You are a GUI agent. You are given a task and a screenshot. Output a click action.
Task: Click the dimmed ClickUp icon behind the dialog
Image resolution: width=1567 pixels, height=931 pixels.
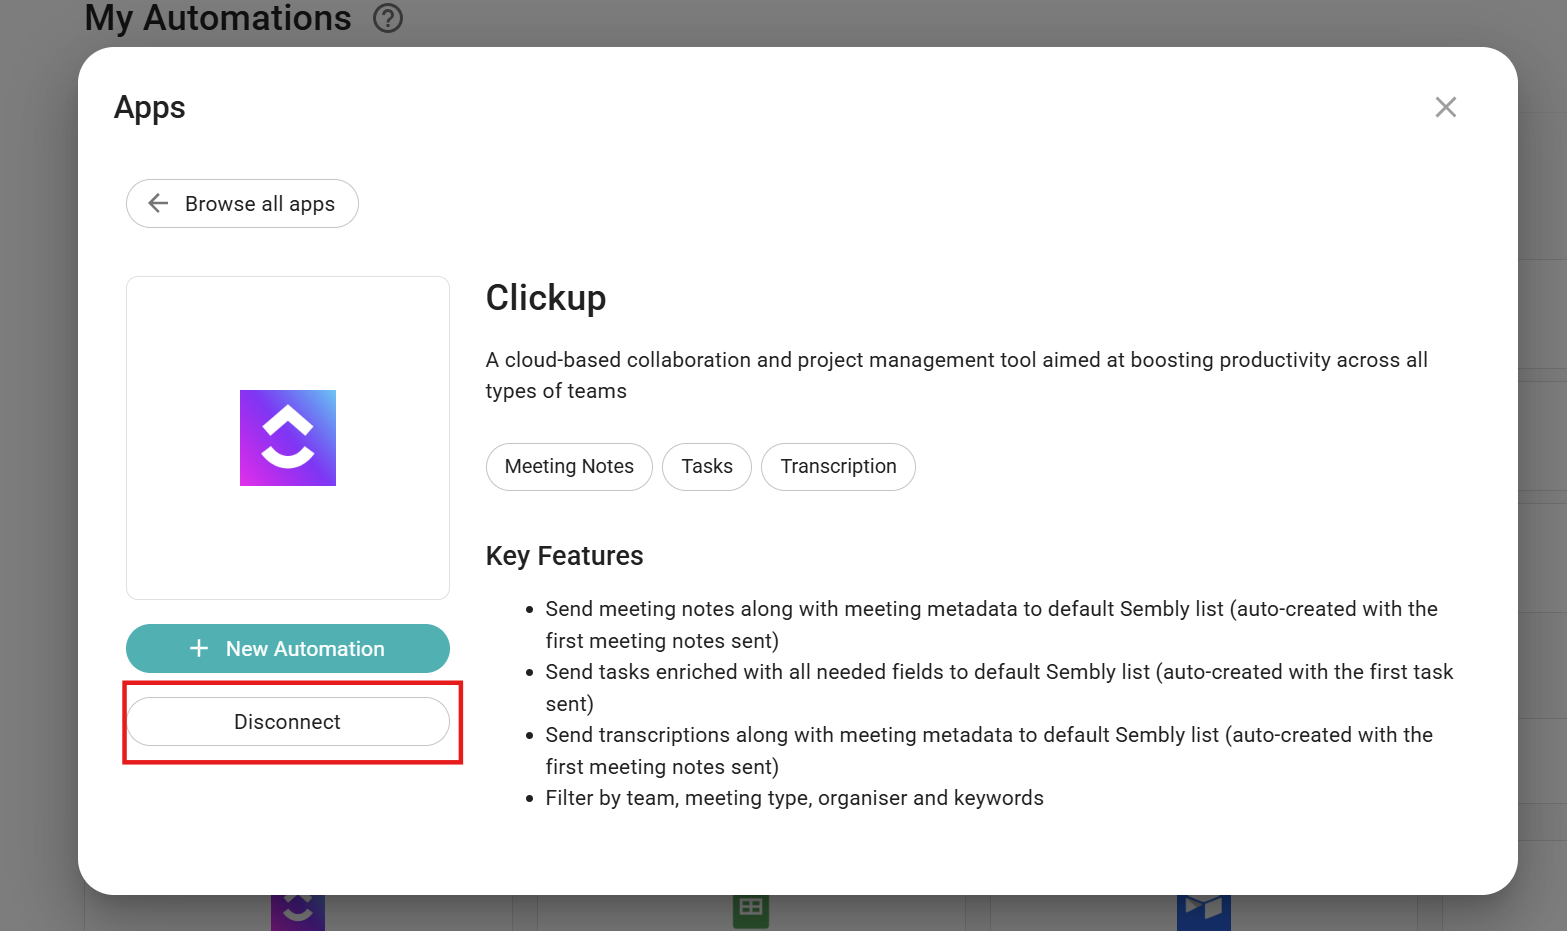297,911
